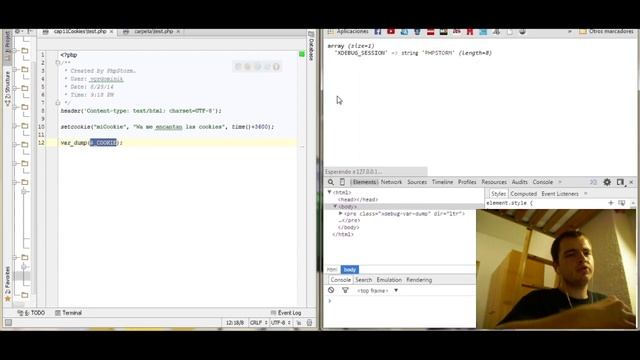Open CRLF line separator selector
The width and height of the screenshot is (640, 360).
coord(258,322)
